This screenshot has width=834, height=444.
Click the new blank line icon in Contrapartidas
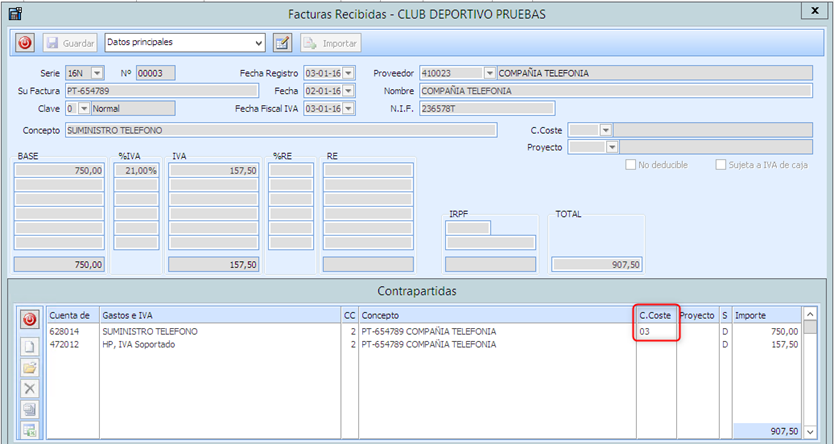[x=30, y=346]
